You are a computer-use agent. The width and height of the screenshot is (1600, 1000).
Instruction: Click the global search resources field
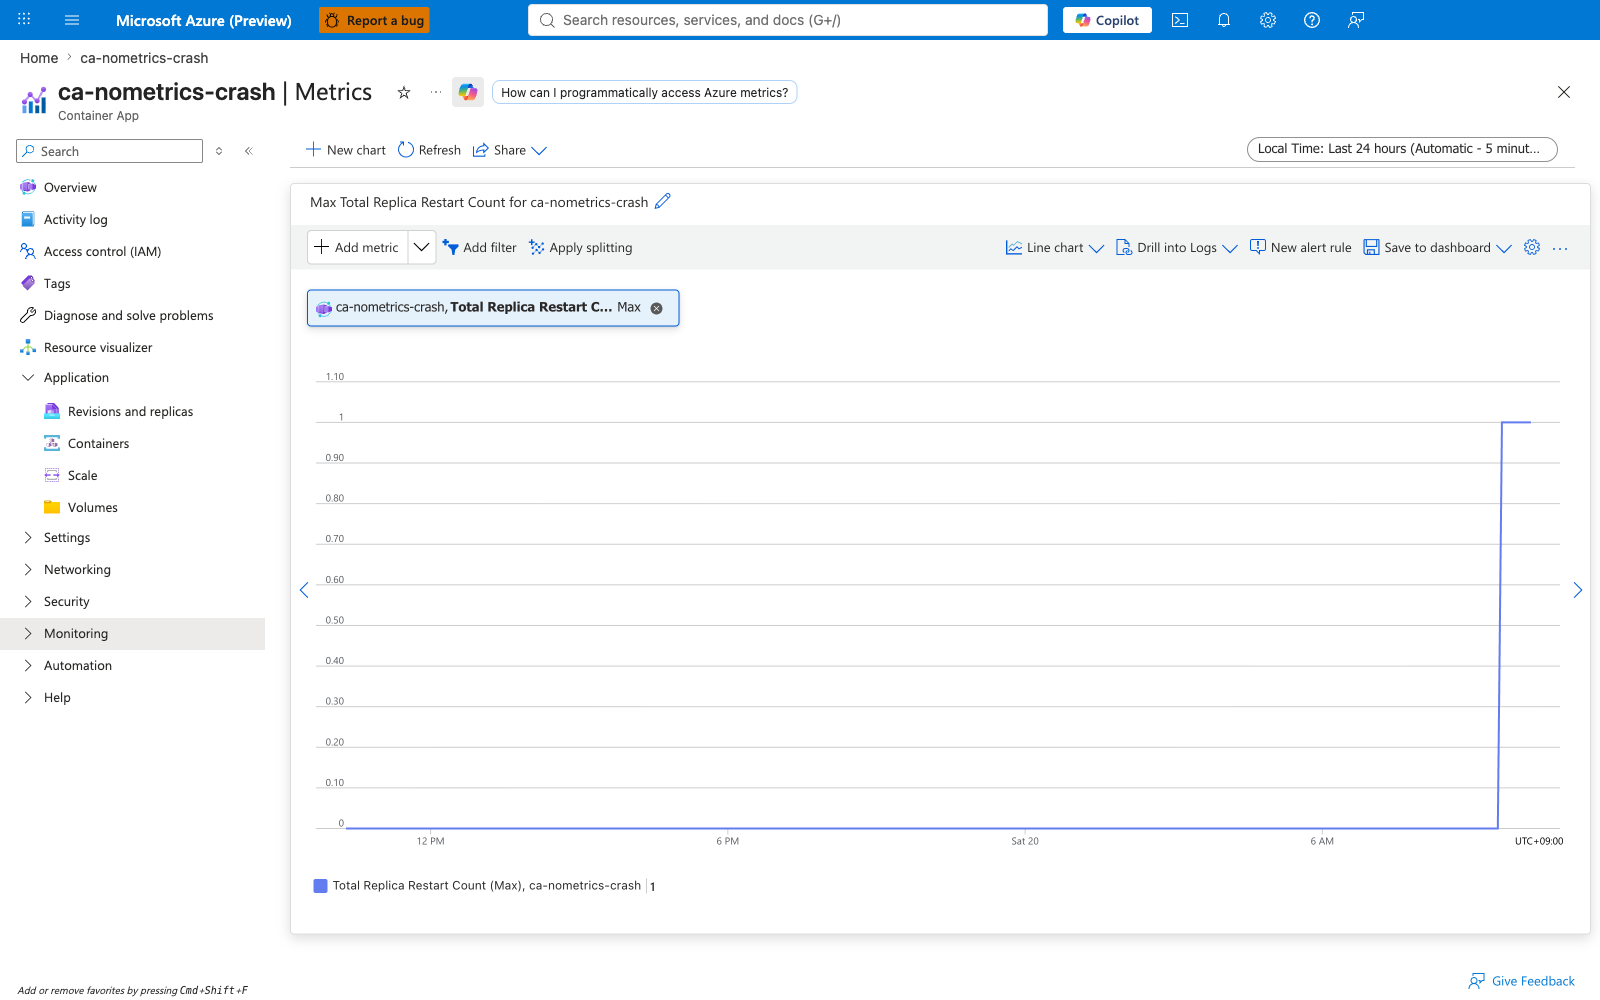[x=788, y=20]
